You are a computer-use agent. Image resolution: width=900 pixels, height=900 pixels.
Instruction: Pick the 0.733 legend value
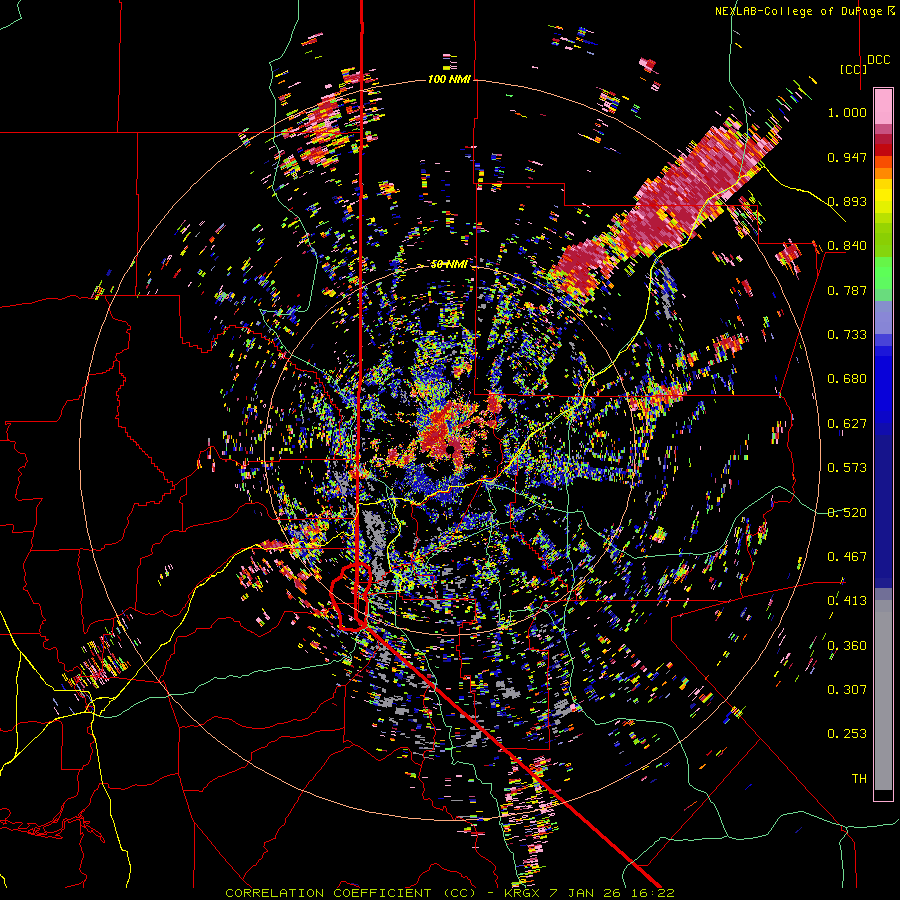[847, 335]
